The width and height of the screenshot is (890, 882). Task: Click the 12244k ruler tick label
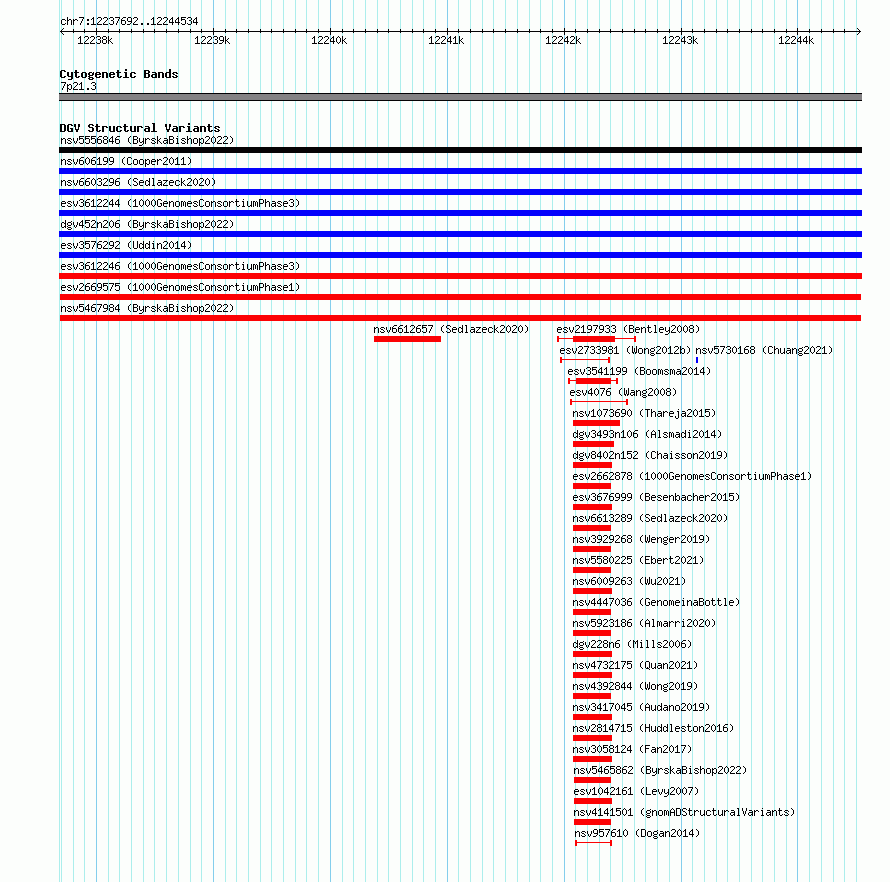(x=796, y=40)
